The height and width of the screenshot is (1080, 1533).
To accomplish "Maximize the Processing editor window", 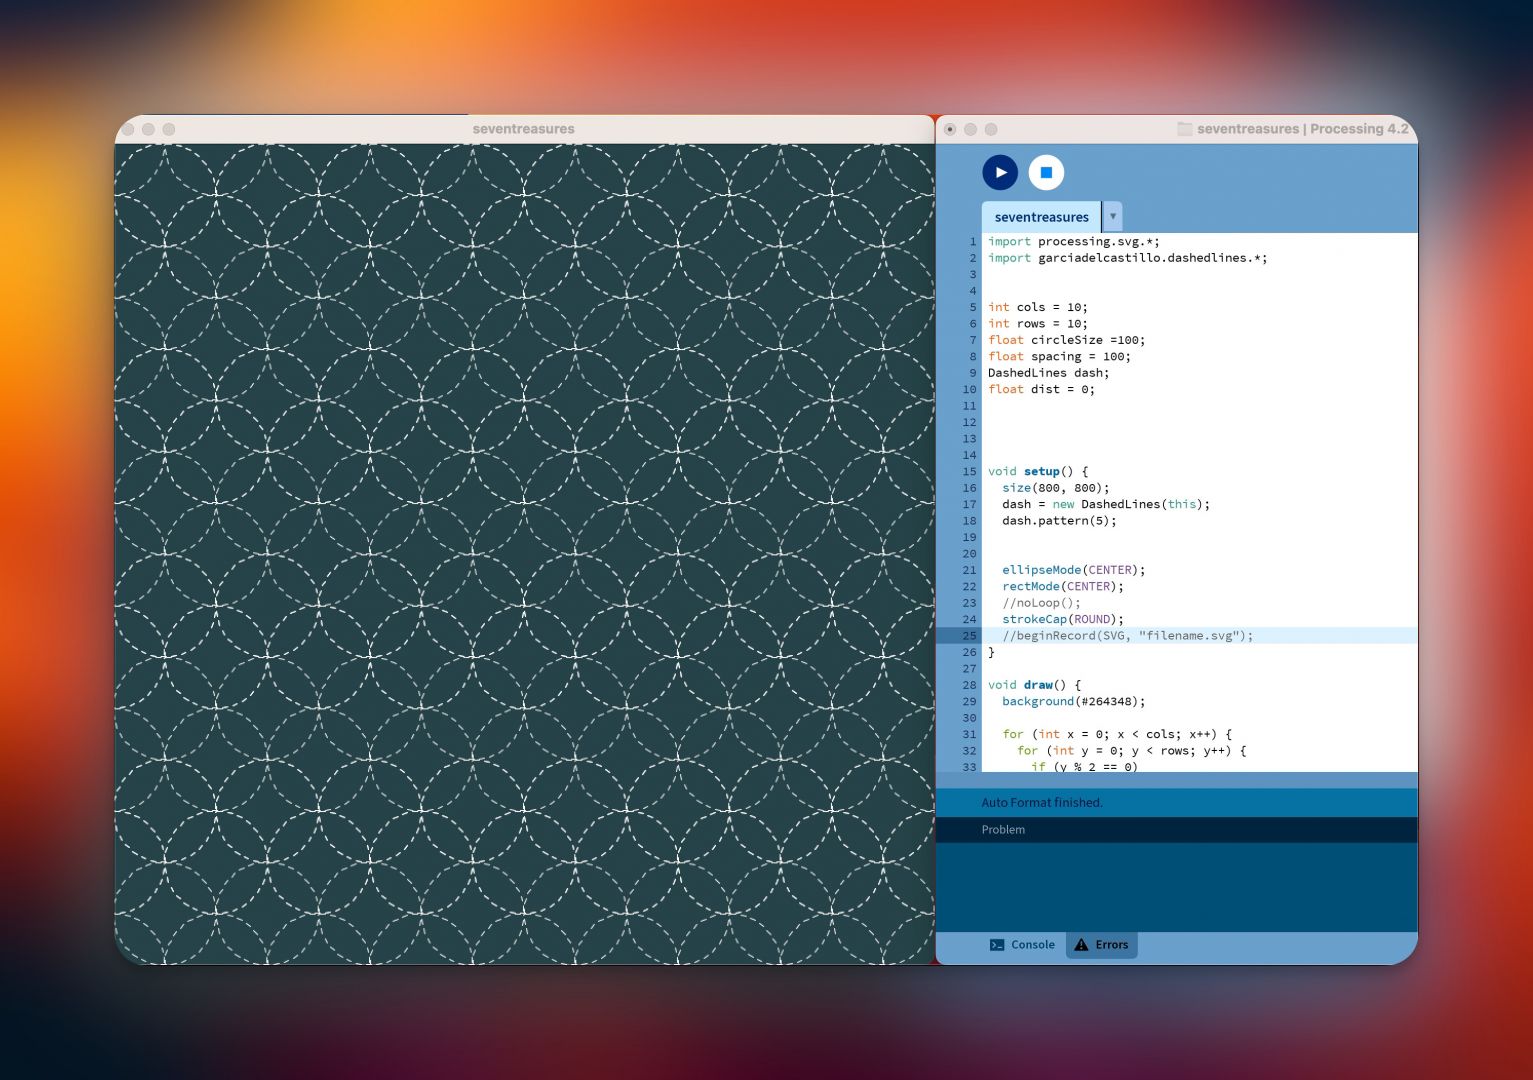I will point(991,129).
